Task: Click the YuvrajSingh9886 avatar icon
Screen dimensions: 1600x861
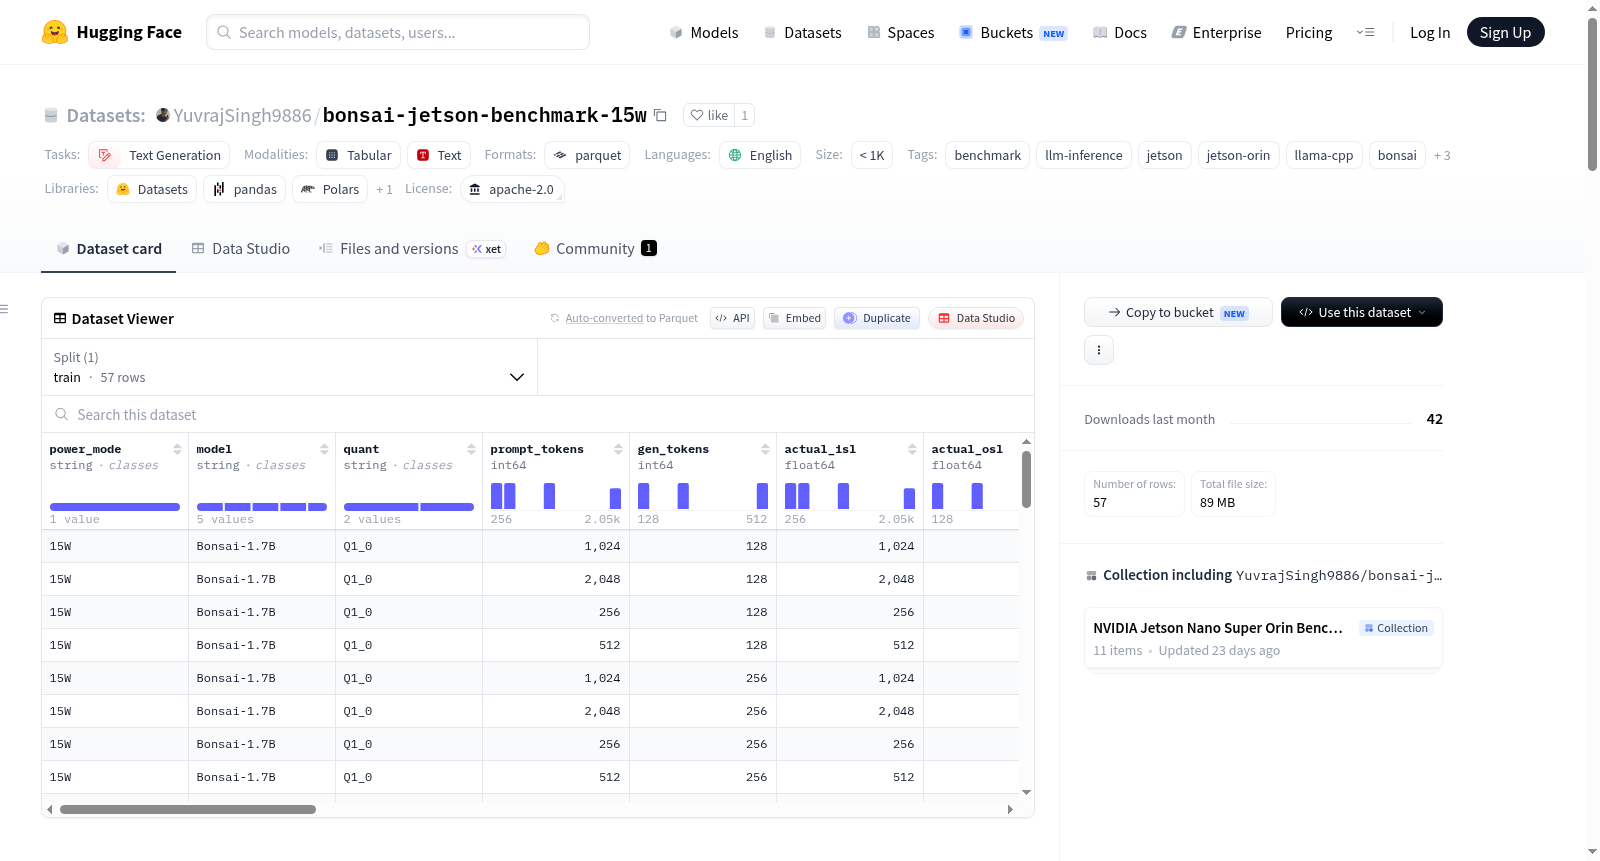Action: 163,115
